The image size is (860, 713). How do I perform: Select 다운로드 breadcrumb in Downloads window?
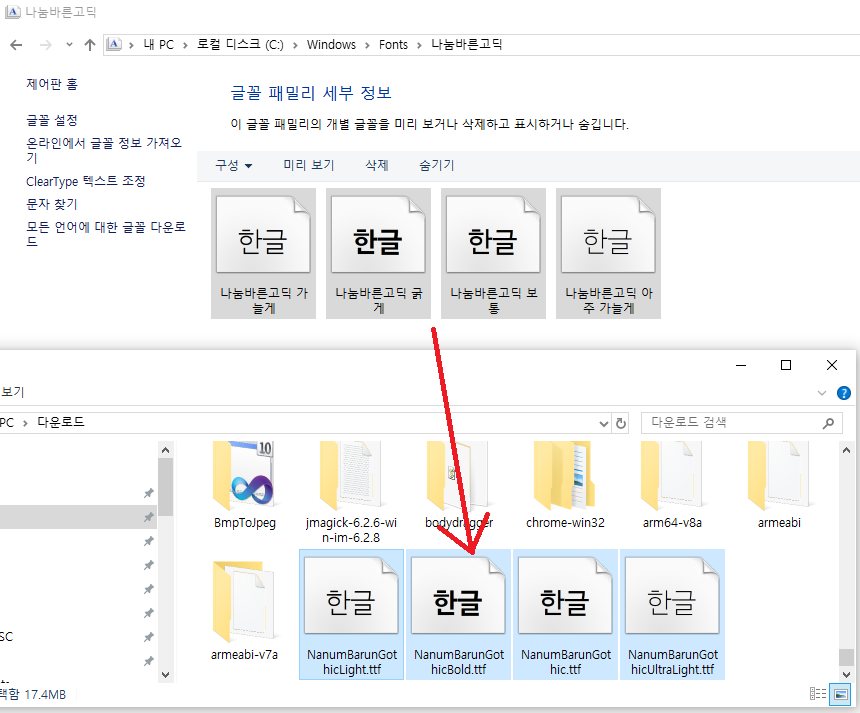pyautogui.click(x=61, y=422)
